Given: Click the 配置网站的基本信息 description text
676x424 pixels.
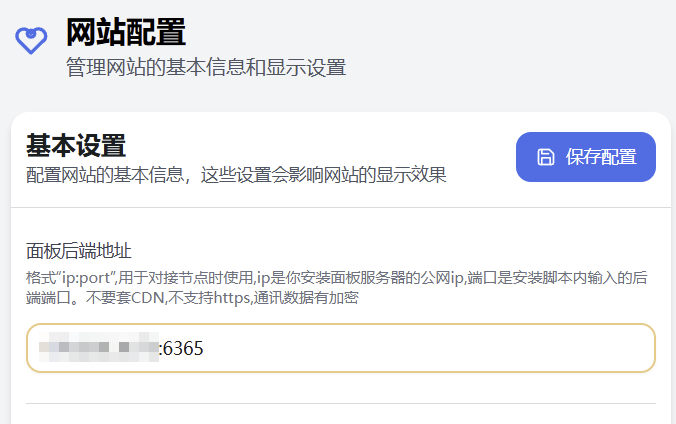Looking at the screenshot, I should (x=235, y=175).
